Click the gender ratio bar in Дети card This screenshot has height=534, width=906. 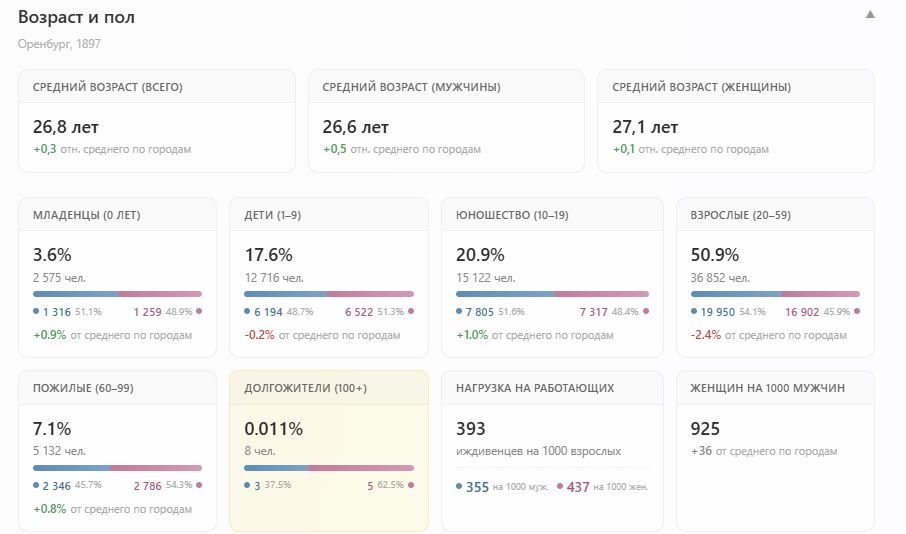point(328,294)
